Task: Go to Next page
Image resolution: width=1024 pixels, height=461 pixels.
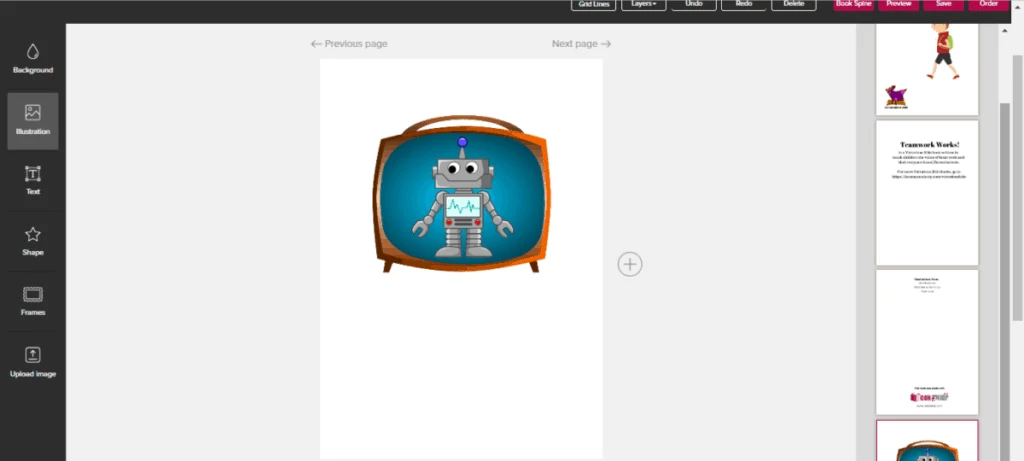Action: coord(581,44)
